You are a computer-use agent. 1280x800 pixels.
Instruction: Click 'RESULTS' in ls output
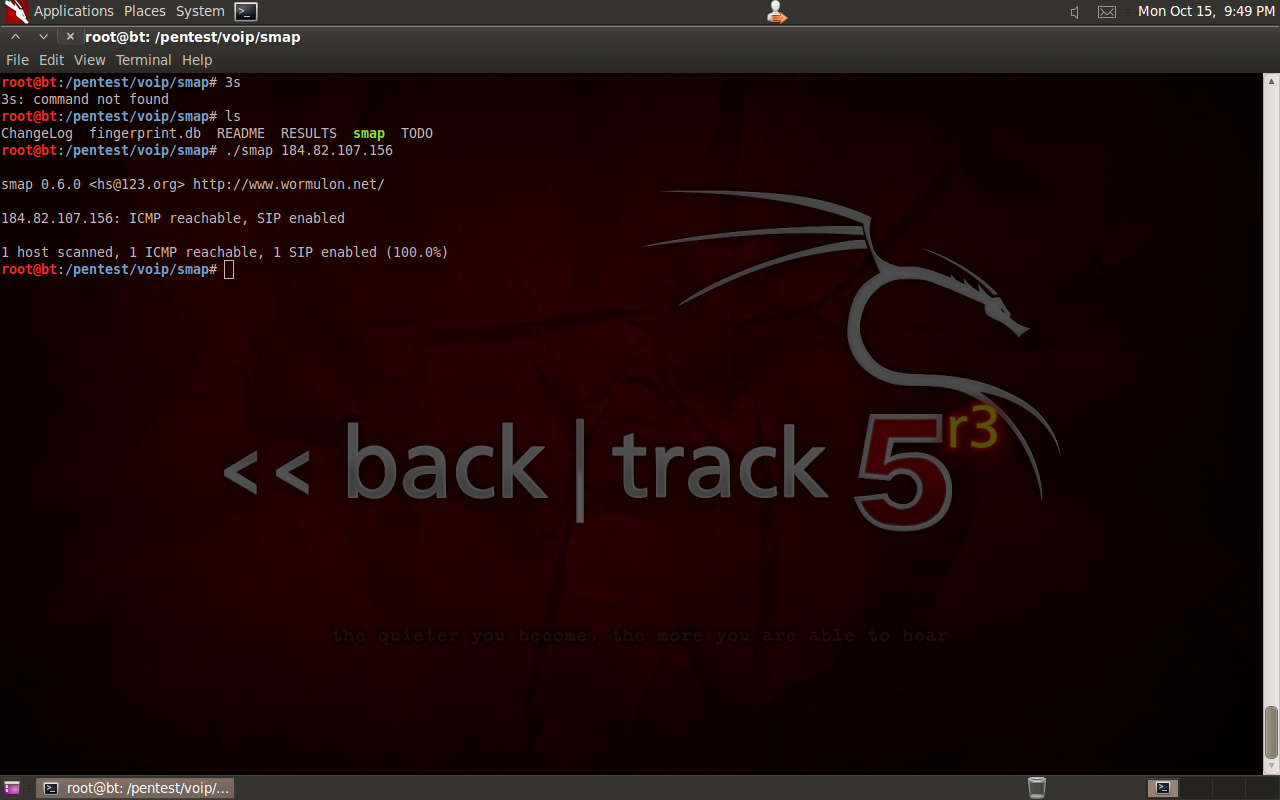point(309,133)
